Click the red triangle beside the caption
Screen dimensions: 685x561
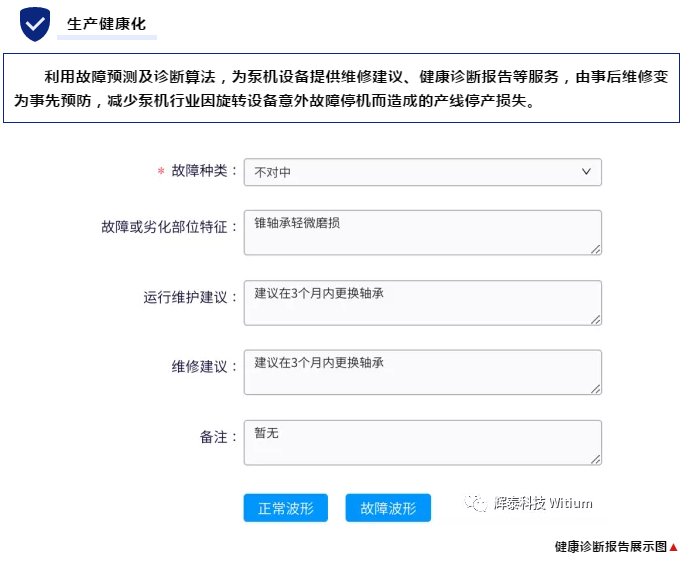pyautogui.click(x=674, y=547)
